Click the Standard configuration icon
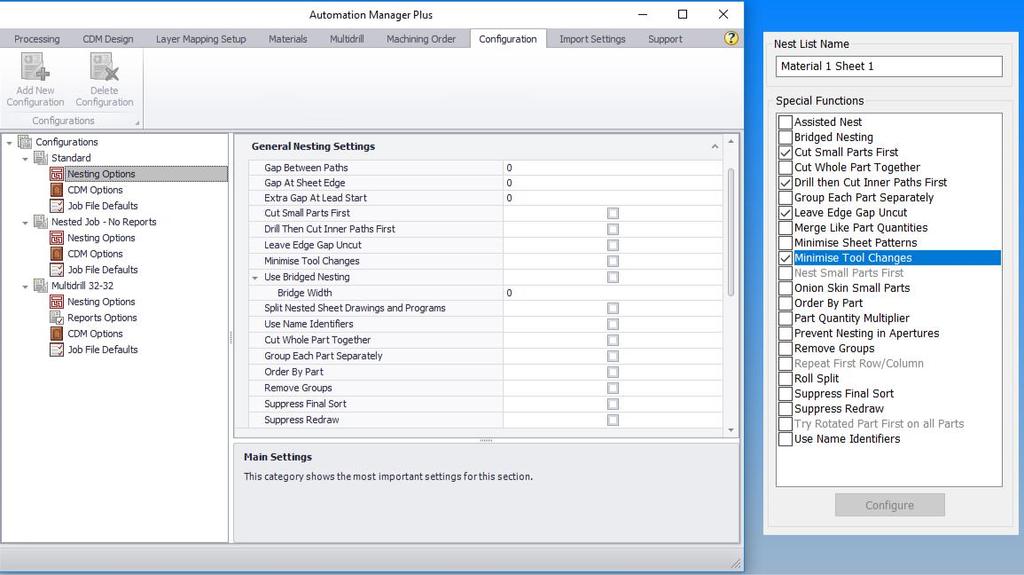 tap(40, 157)
